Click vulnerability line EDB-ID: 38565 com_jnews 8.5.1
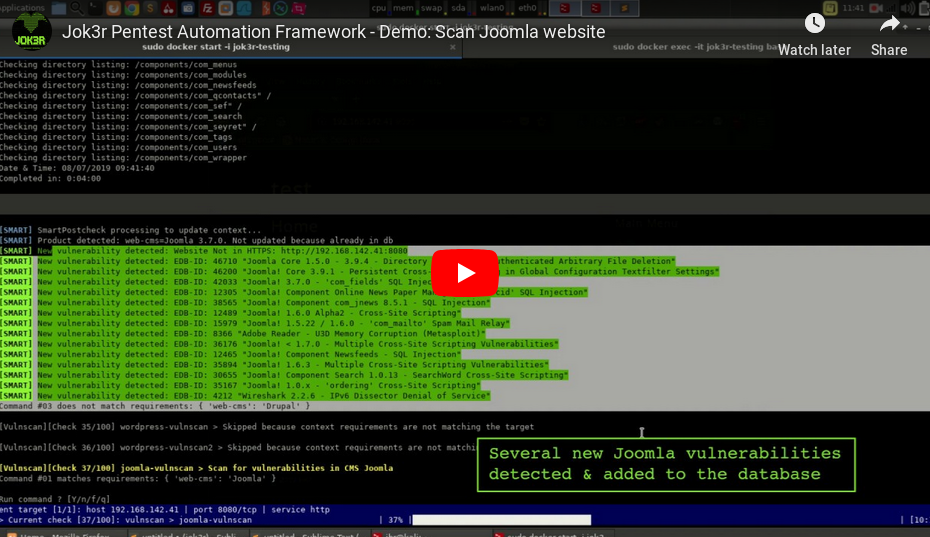The height and width of the screenshot is (537, 930). [x=246, y=303]
